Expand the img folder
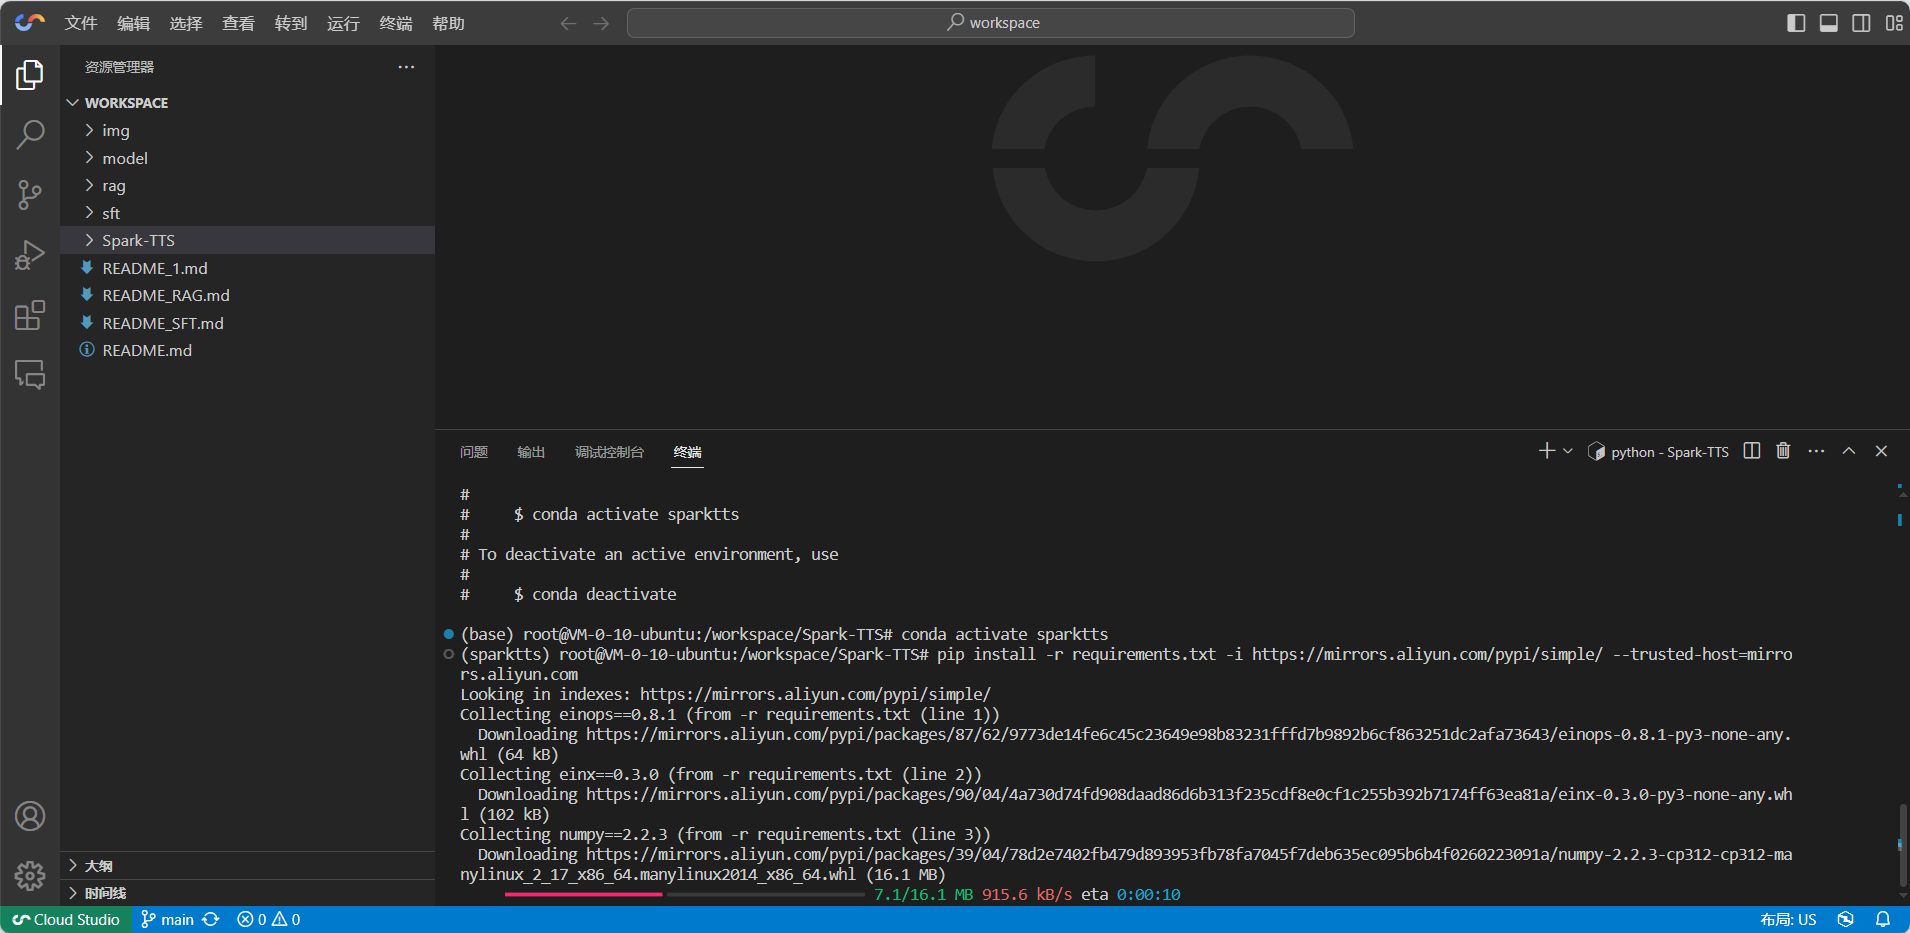The image size is (1910, 933). [x=247, y=131]
